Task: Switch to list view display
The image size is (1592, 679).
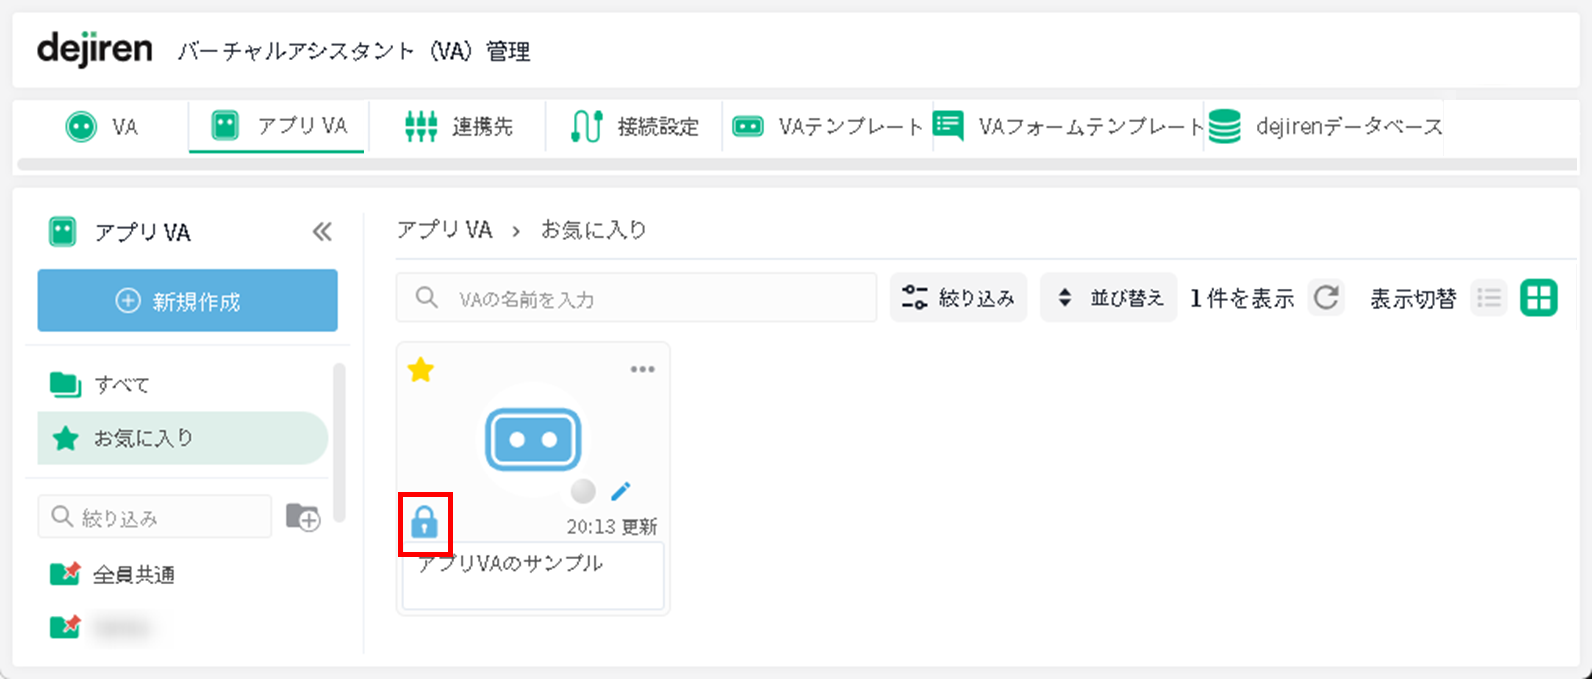Action: pos(1489,298)
